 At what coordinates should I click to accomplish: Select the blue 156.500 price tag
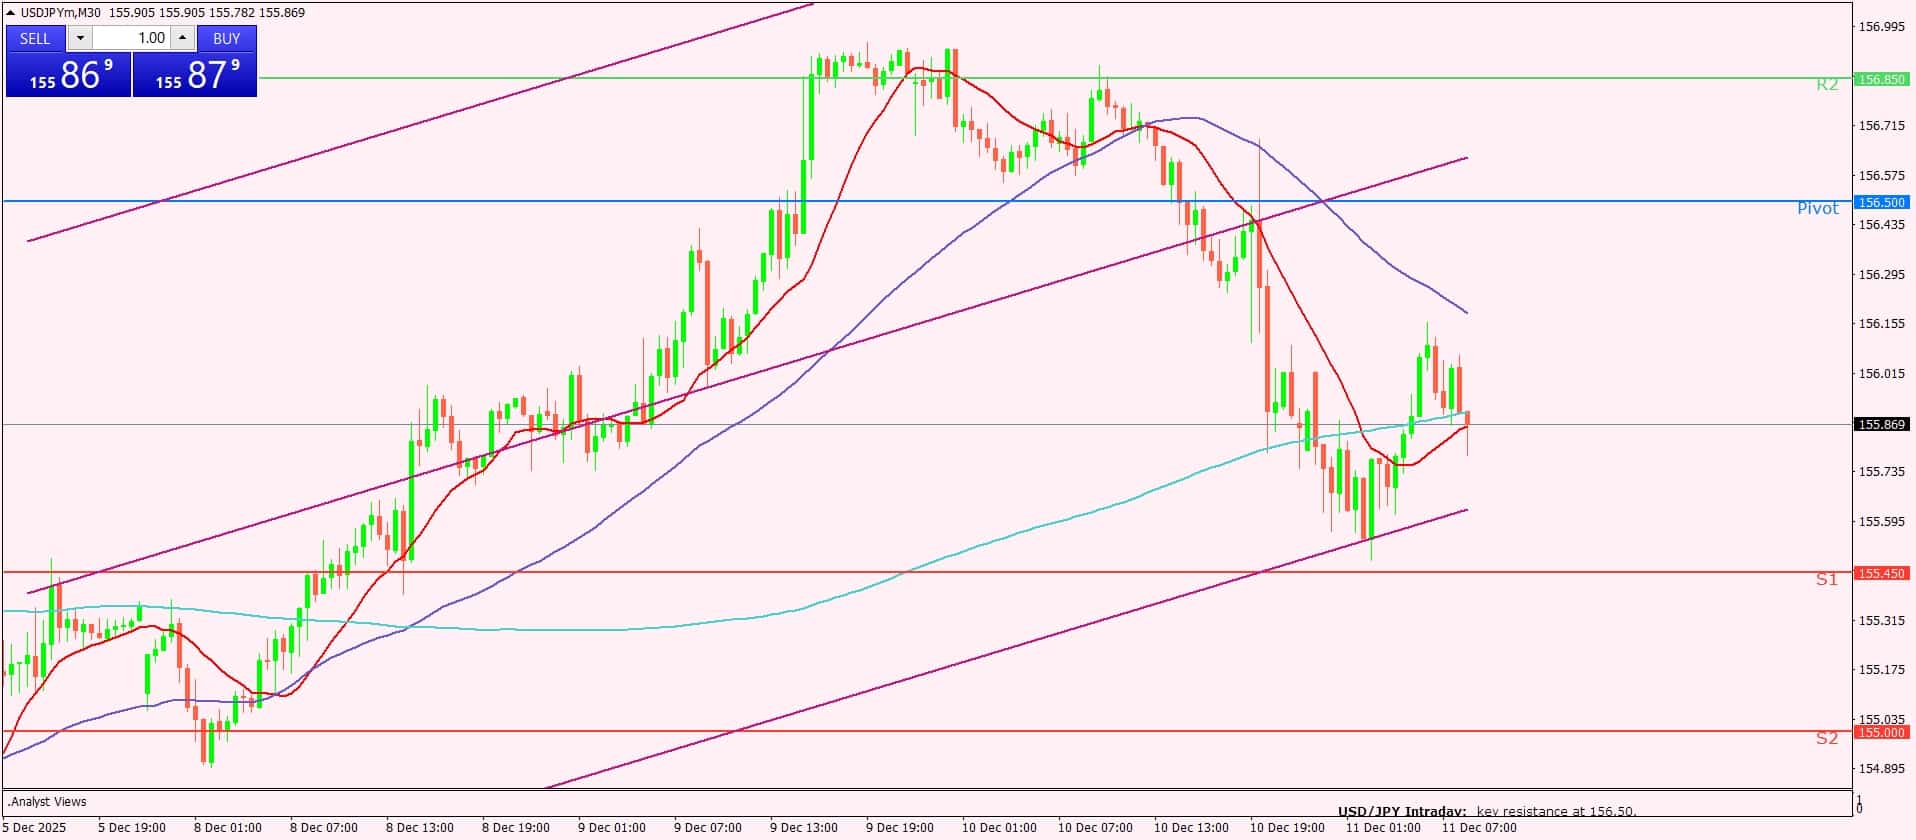[x=1881, y=202]
